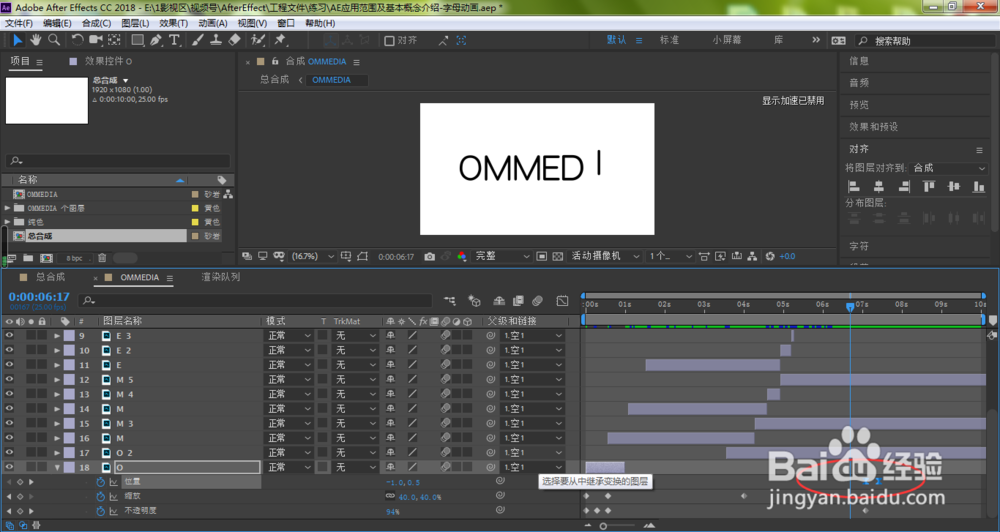Expand the 纯色 folder in project
Viewport: 1000px width, 532px height.
8,222
